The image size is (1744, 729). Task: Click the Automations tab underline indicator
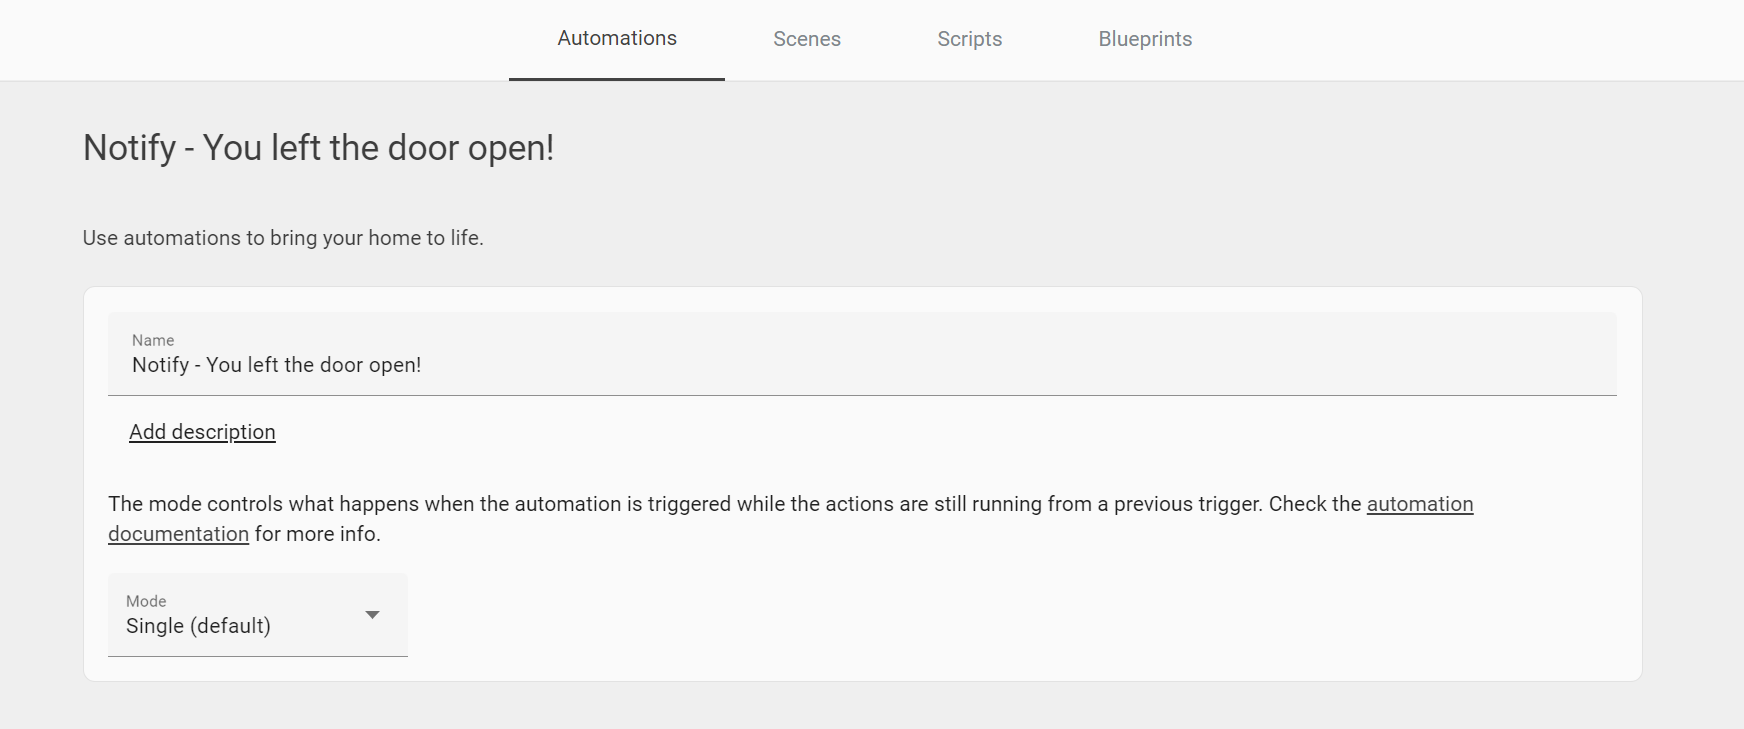(616, 79)
